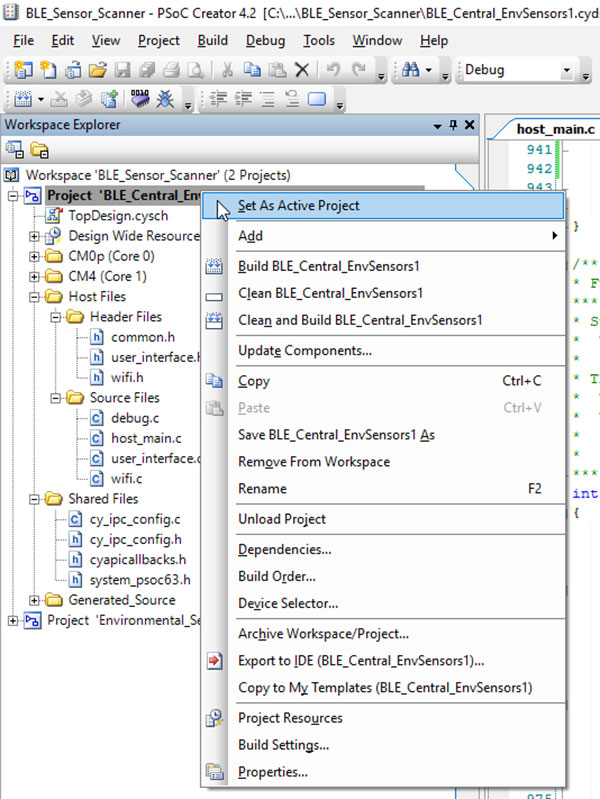Click the Workspace Explorer folder view icon

pos(39,150)
